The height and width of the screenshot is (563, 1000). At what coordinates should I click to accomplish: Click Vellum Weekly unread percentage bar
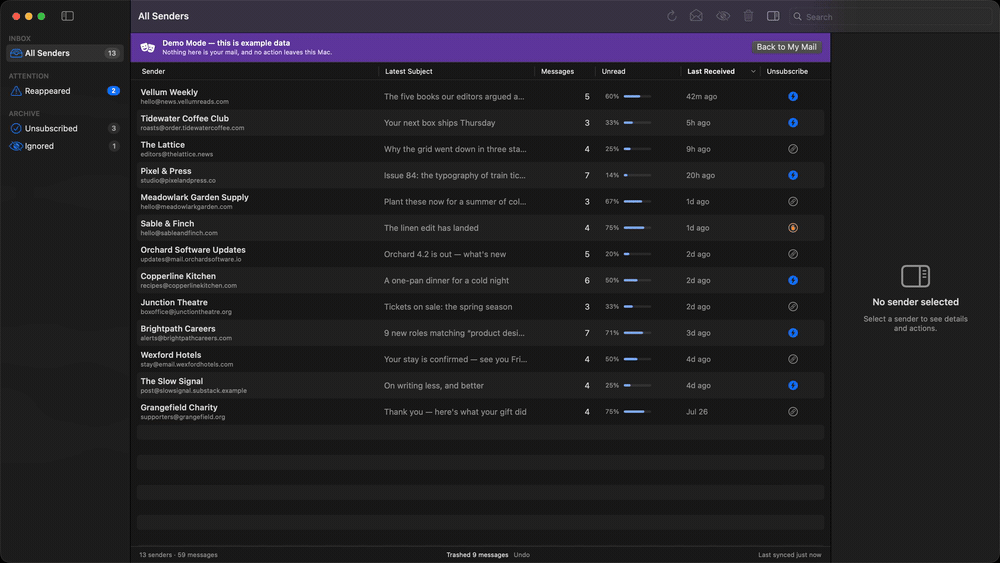637,96
